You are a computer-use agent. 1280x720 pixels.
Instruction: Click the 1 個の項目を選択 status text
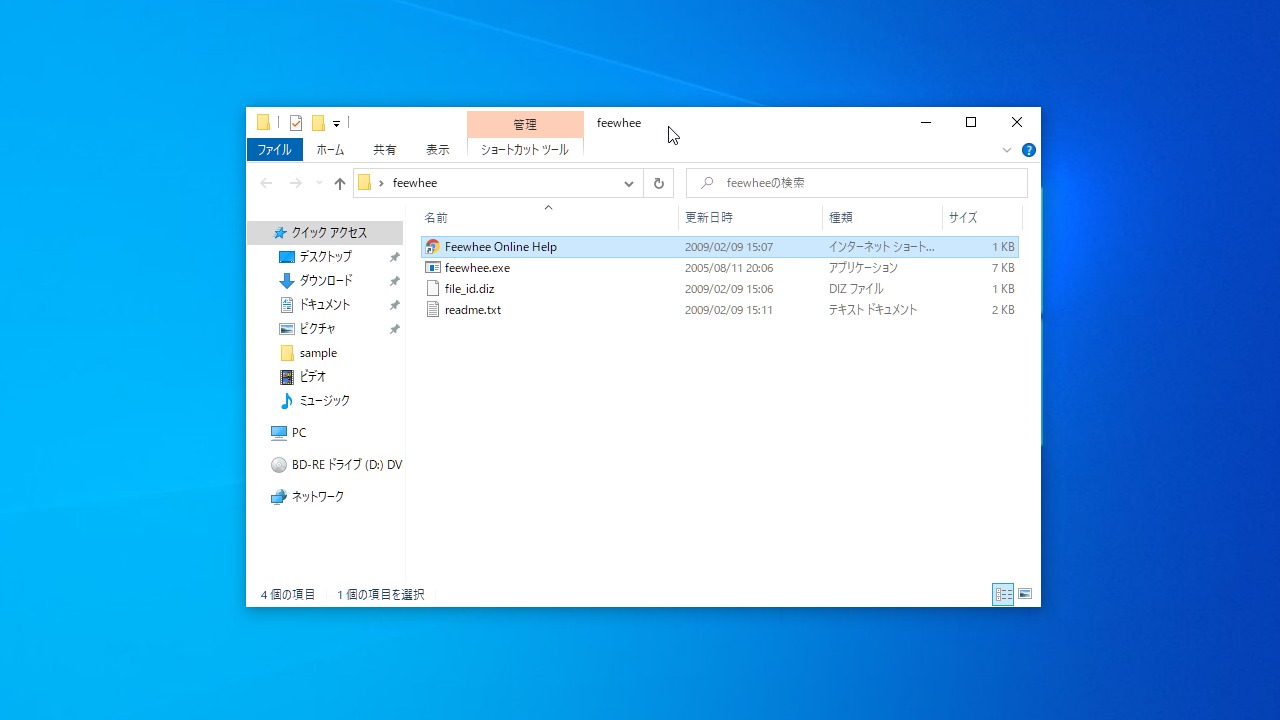coord(380,594)
